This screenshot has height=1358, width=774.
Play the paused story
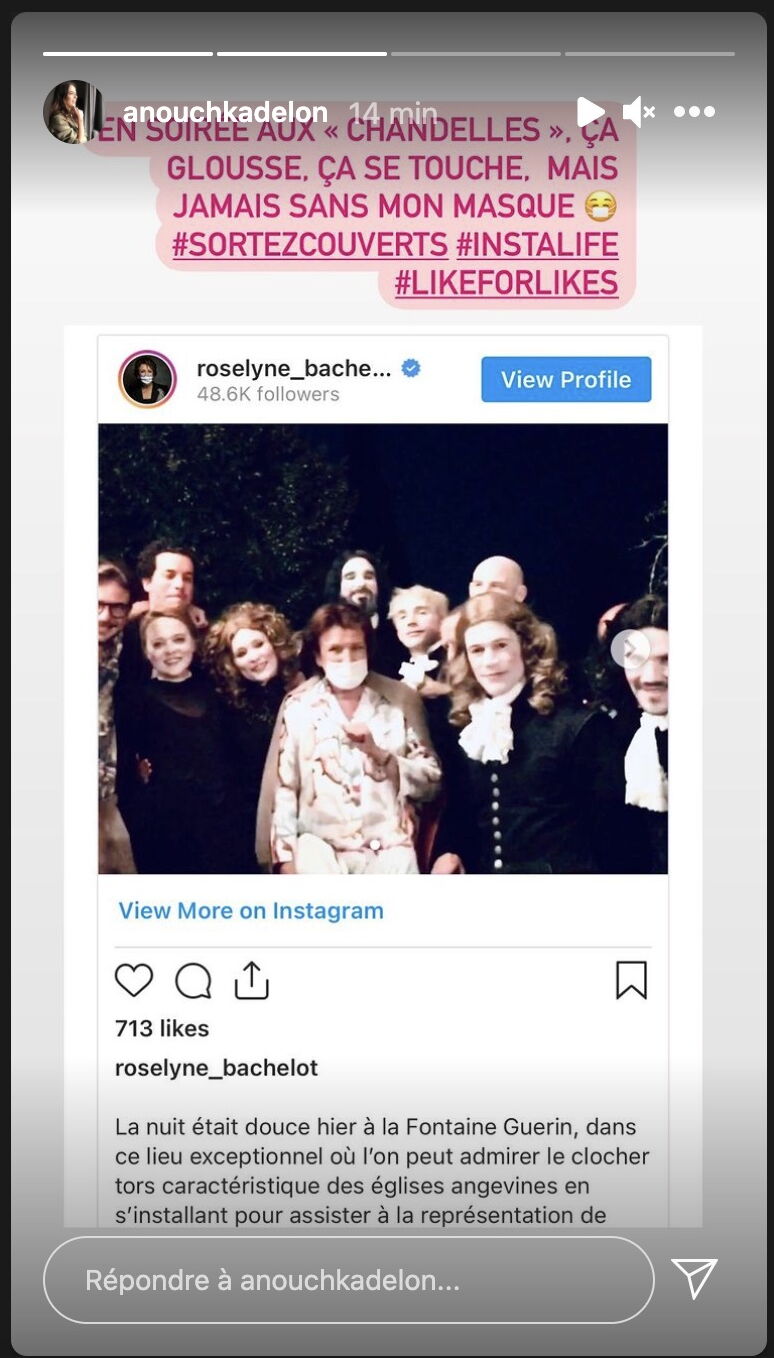[590, 112]
